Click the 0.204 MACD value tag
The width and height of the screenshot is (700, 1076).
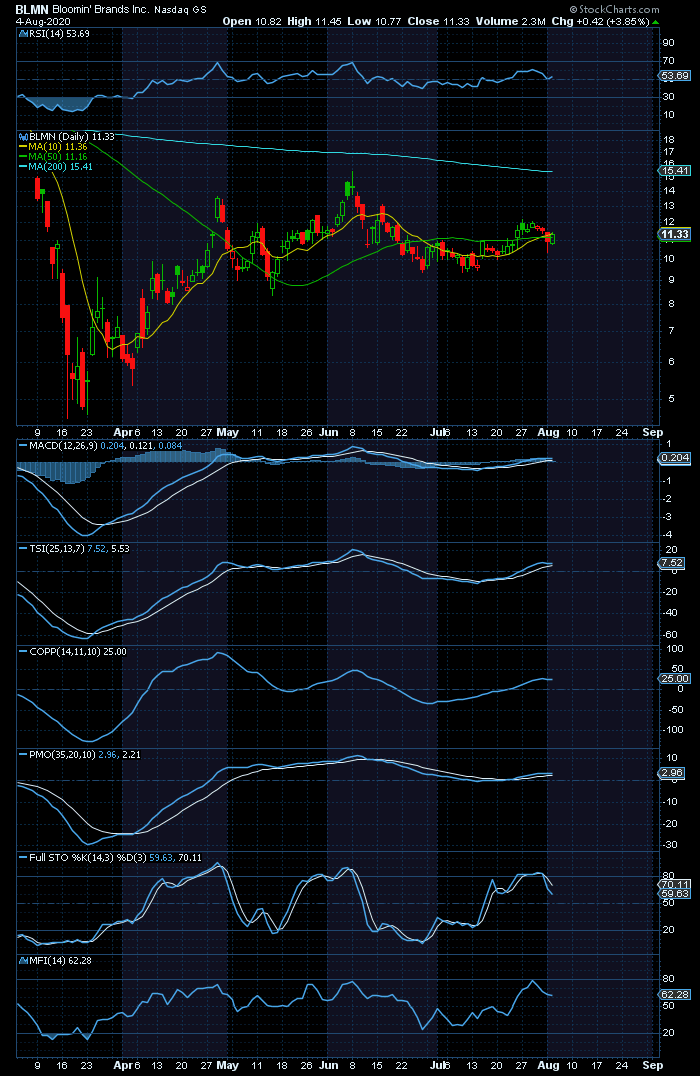675,458
